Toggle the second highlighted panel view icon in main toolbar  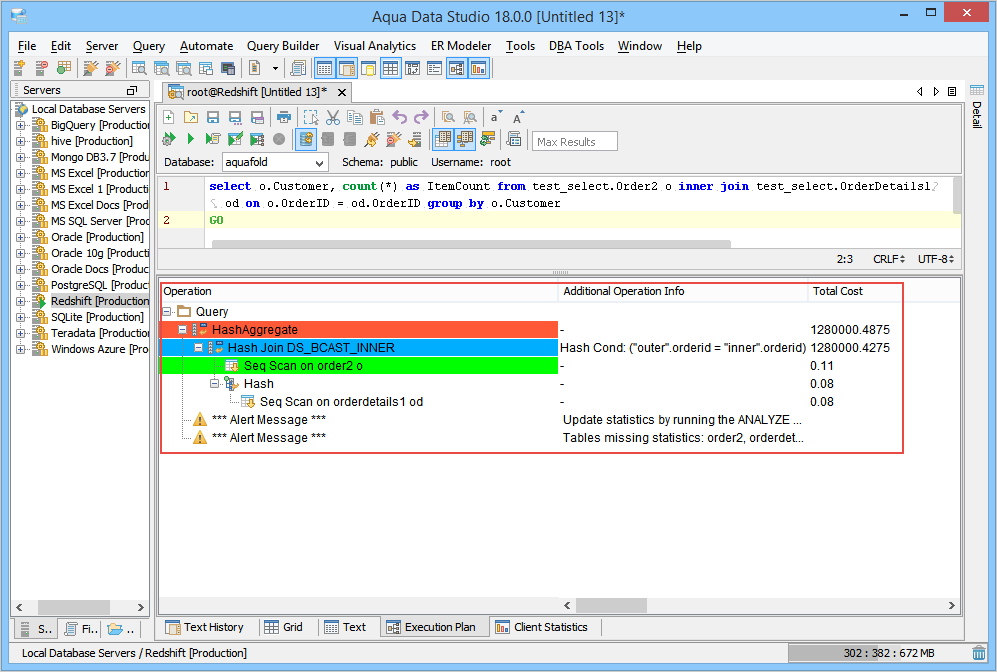coord(347,68)
